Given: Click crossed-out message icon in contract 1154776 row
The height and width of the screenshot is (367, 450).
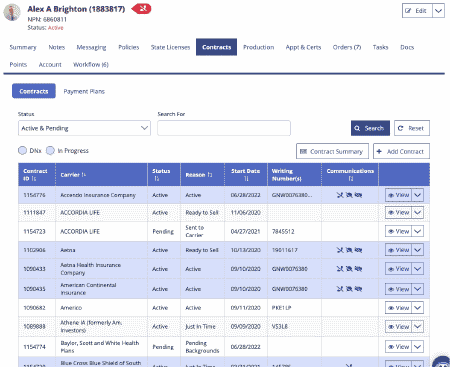Looking at the screenshot, I should (x=358, y=195).
